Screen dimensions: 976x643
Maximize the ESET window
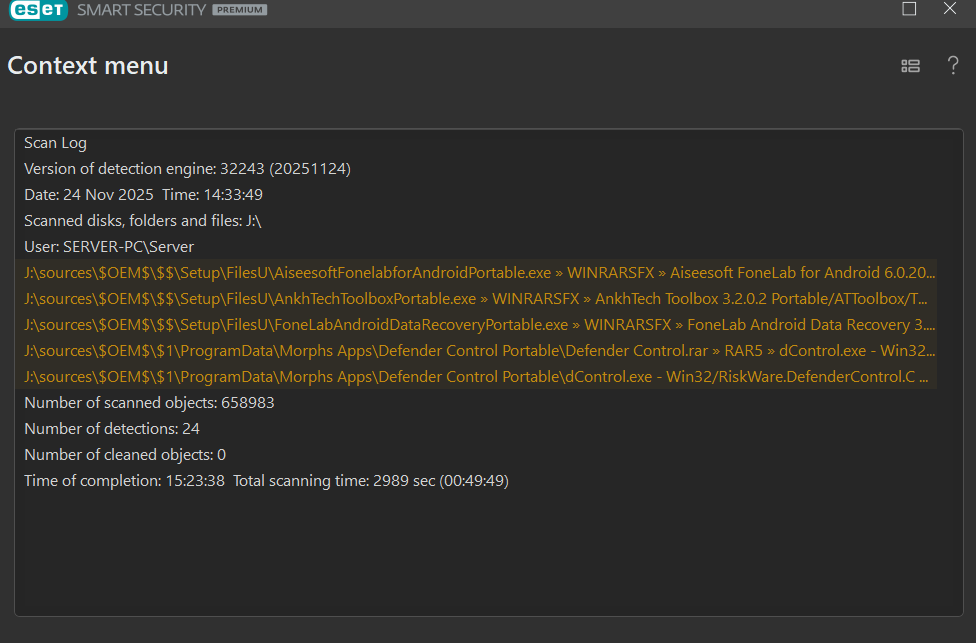point(909,9)
